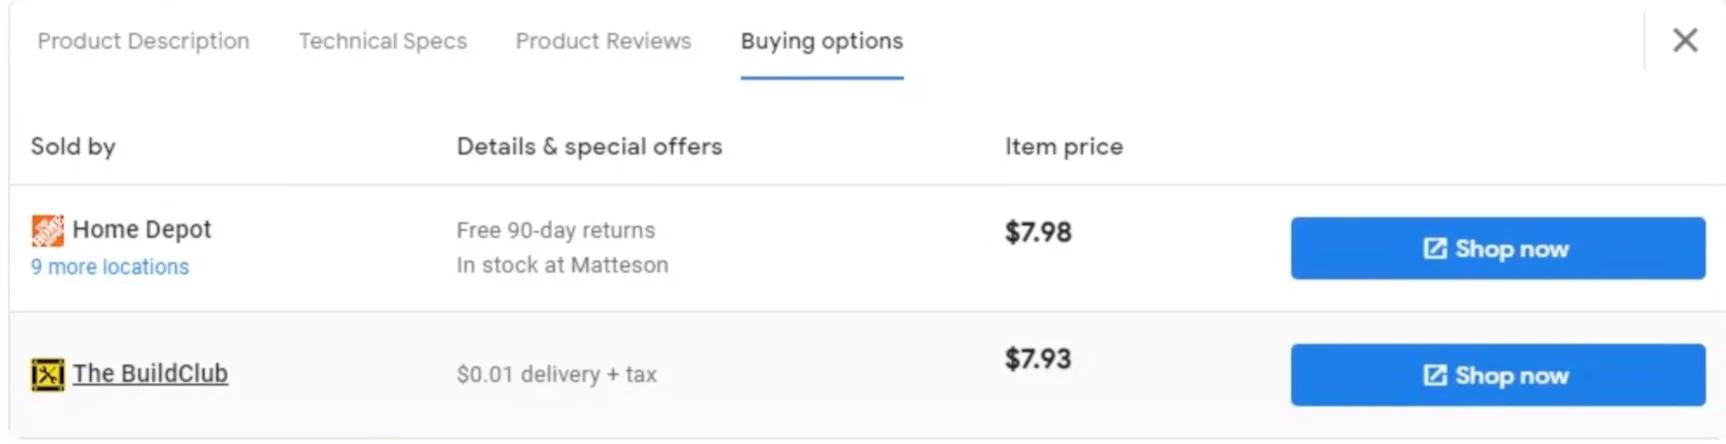
Task: Click the Sold by column header
Action: pyautogui.click(x=73, y=146)
